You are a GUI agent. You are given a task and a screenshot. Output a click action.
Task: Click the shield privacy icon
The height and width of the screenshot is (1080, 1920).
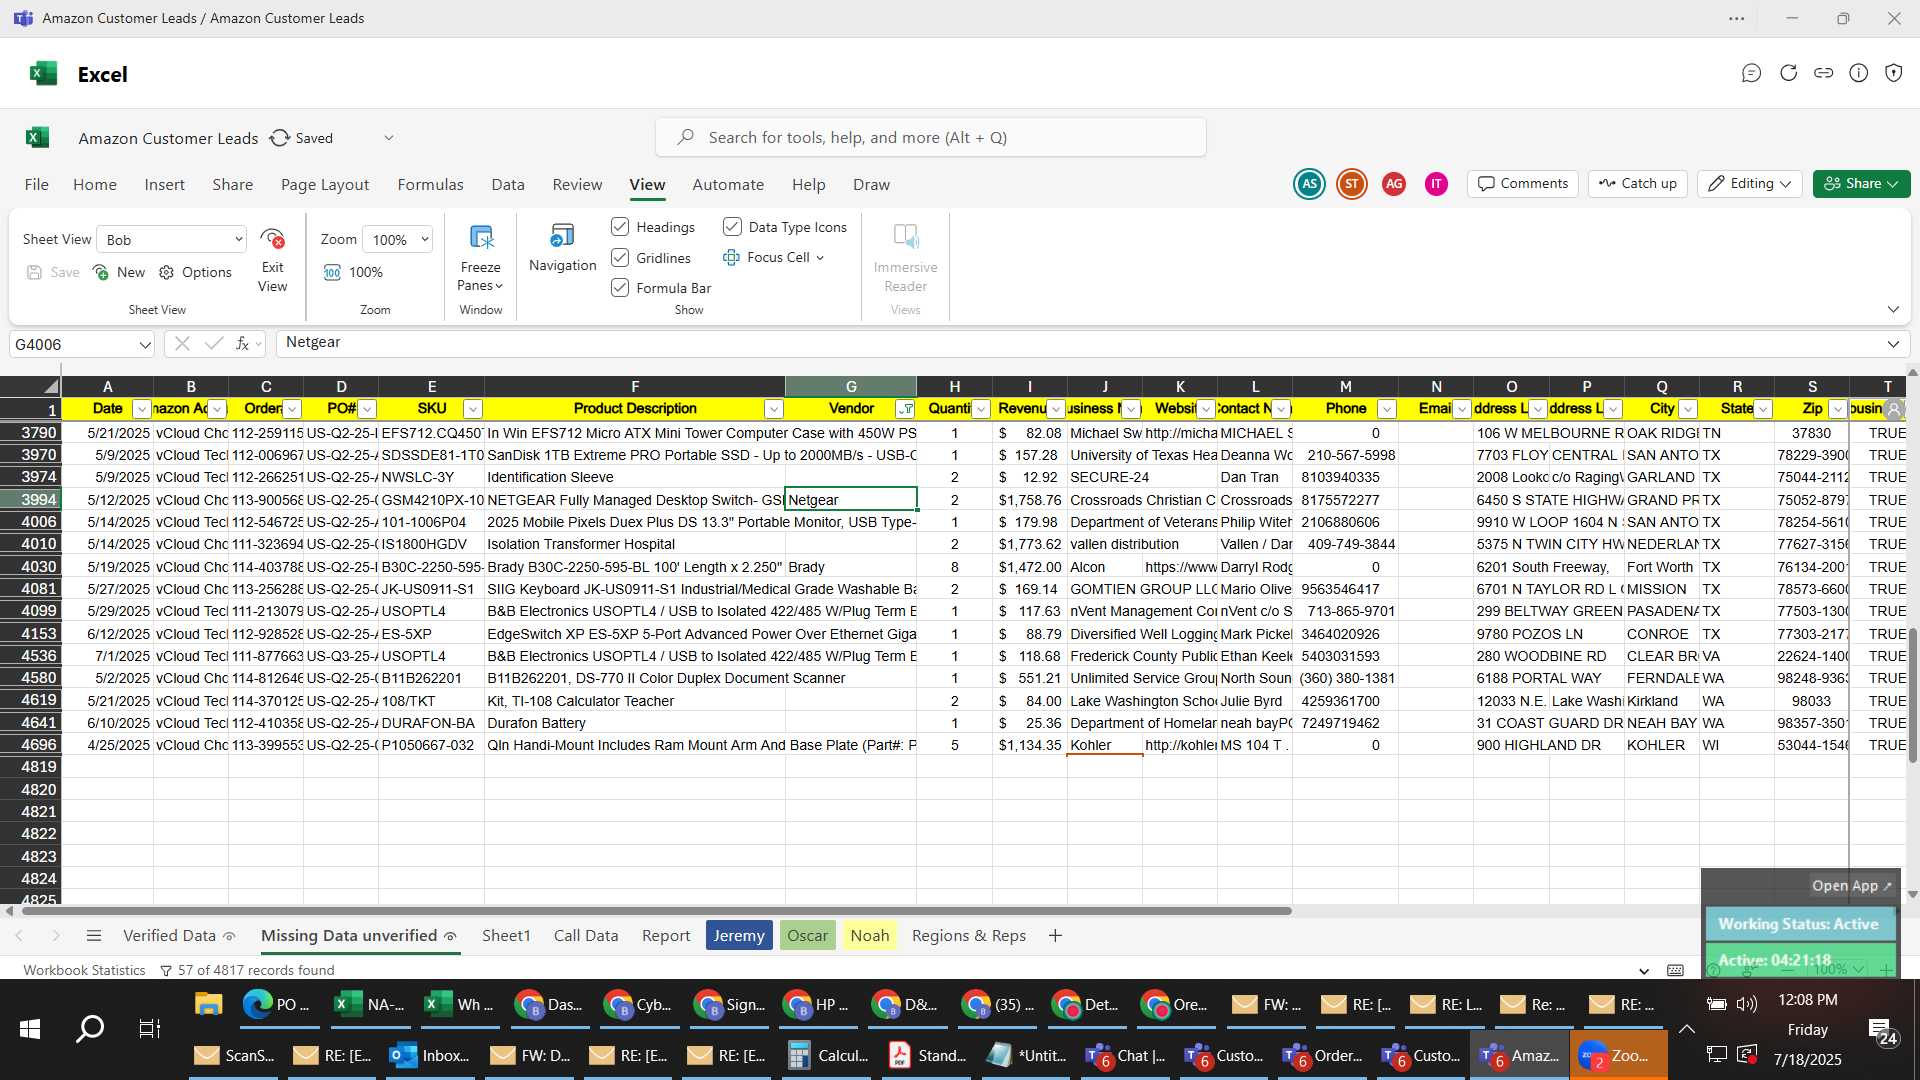pos(1893,73)
